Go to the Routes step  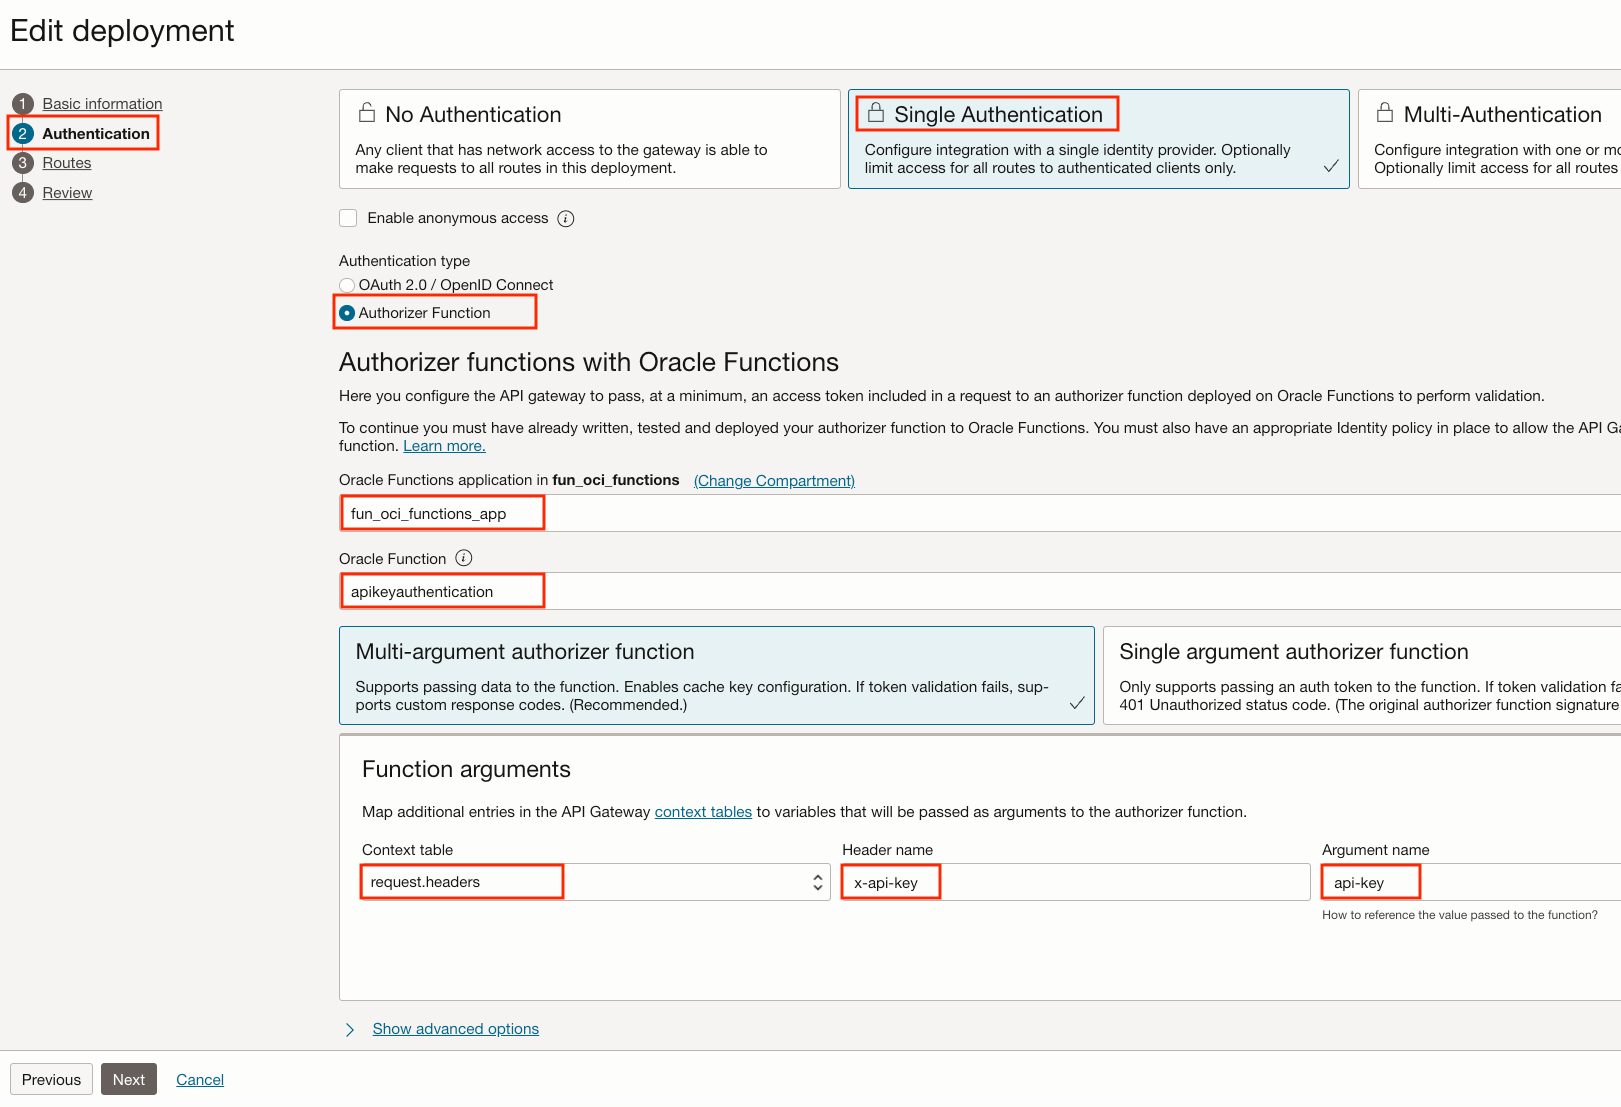click(x=67, y=163)
